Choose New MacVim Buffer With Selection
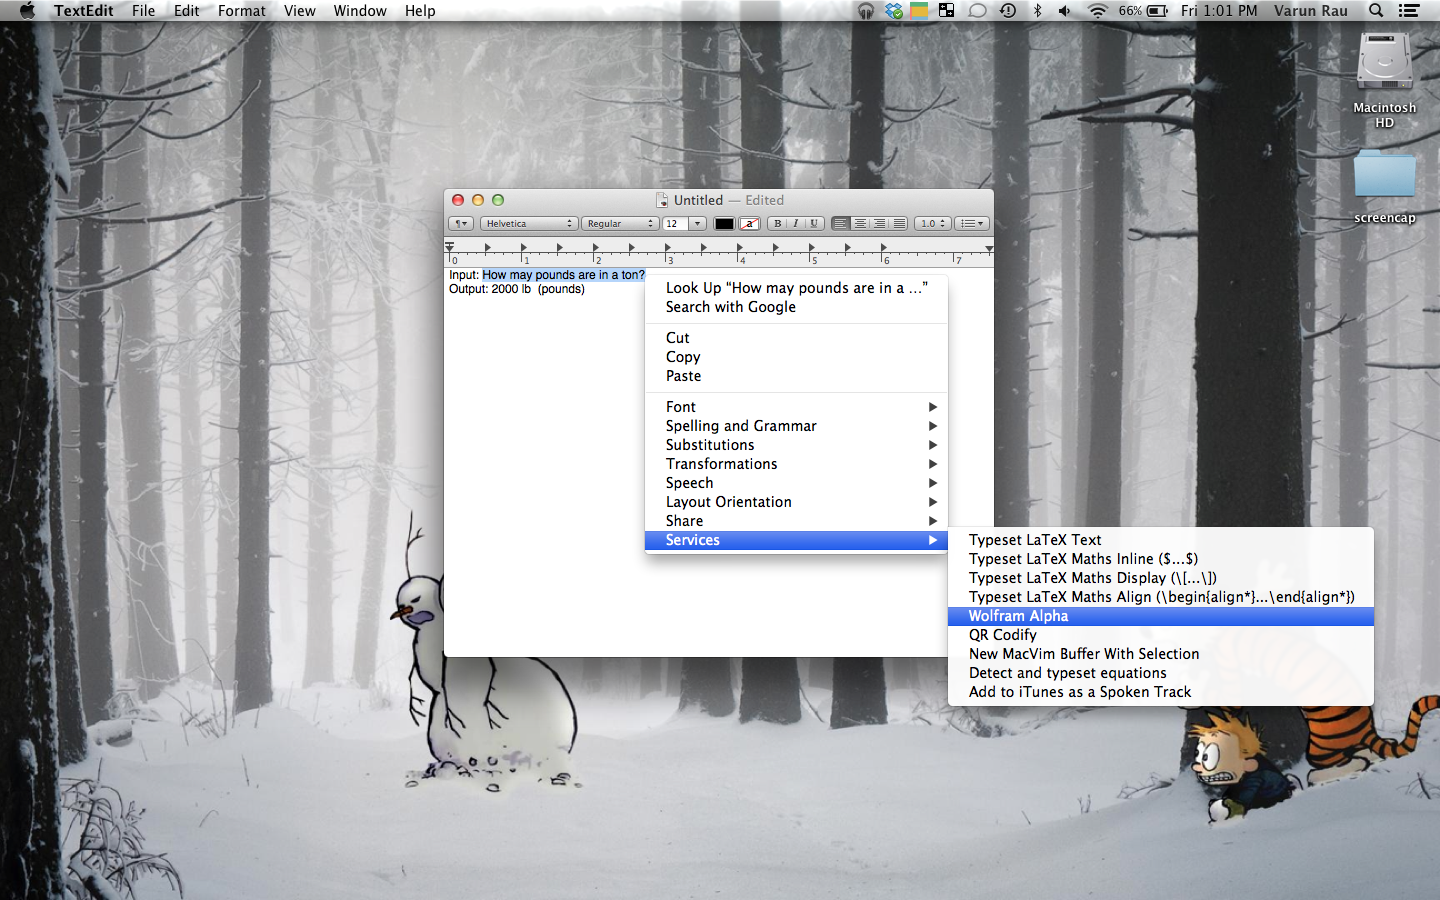This screenshot has width=1440, height=900. 1160,654
